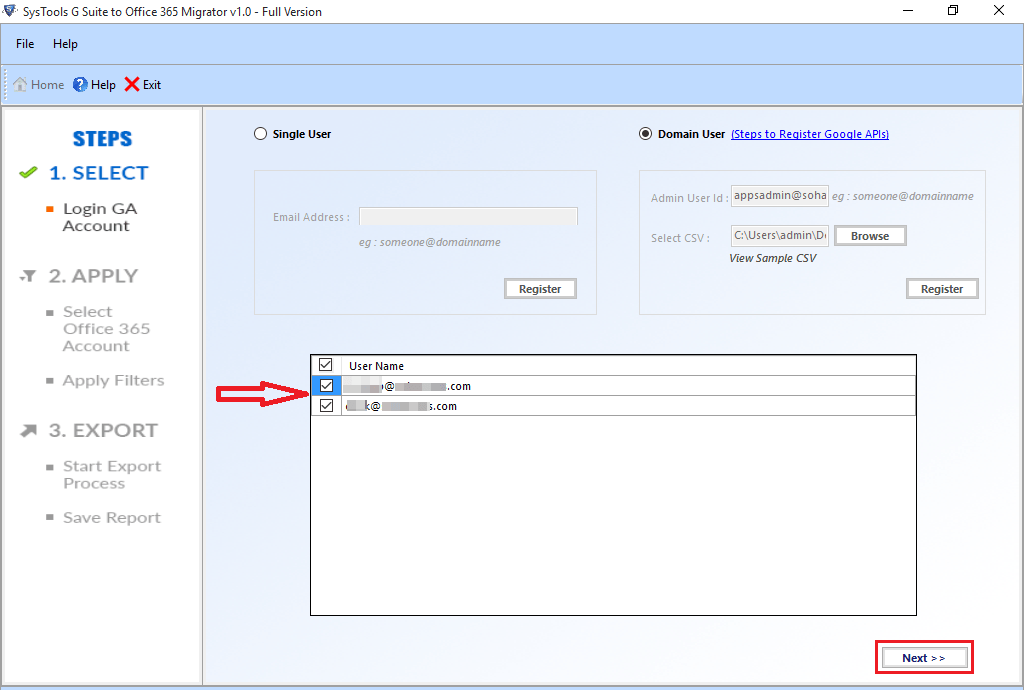Select the Single User radio button

pos(261,134)
